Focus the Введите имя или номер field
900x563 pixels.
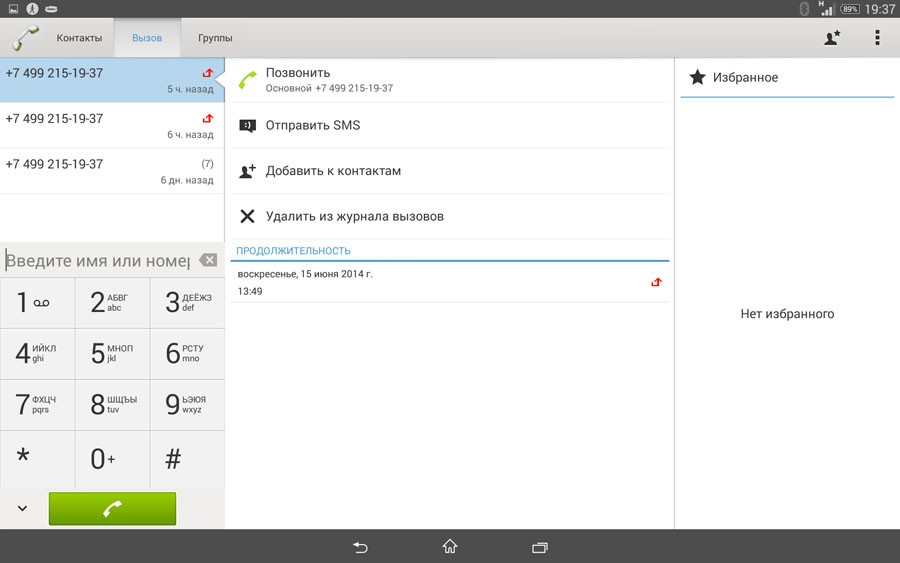tap(98, 261)
